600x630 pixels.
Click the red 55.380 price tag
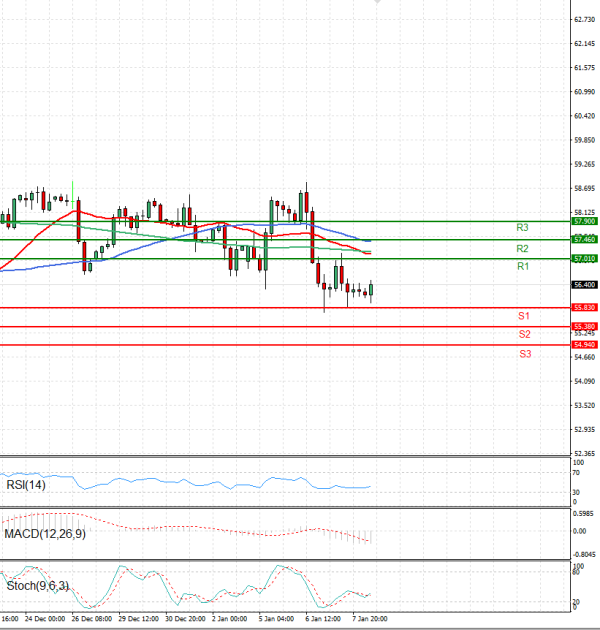(584, 327)
